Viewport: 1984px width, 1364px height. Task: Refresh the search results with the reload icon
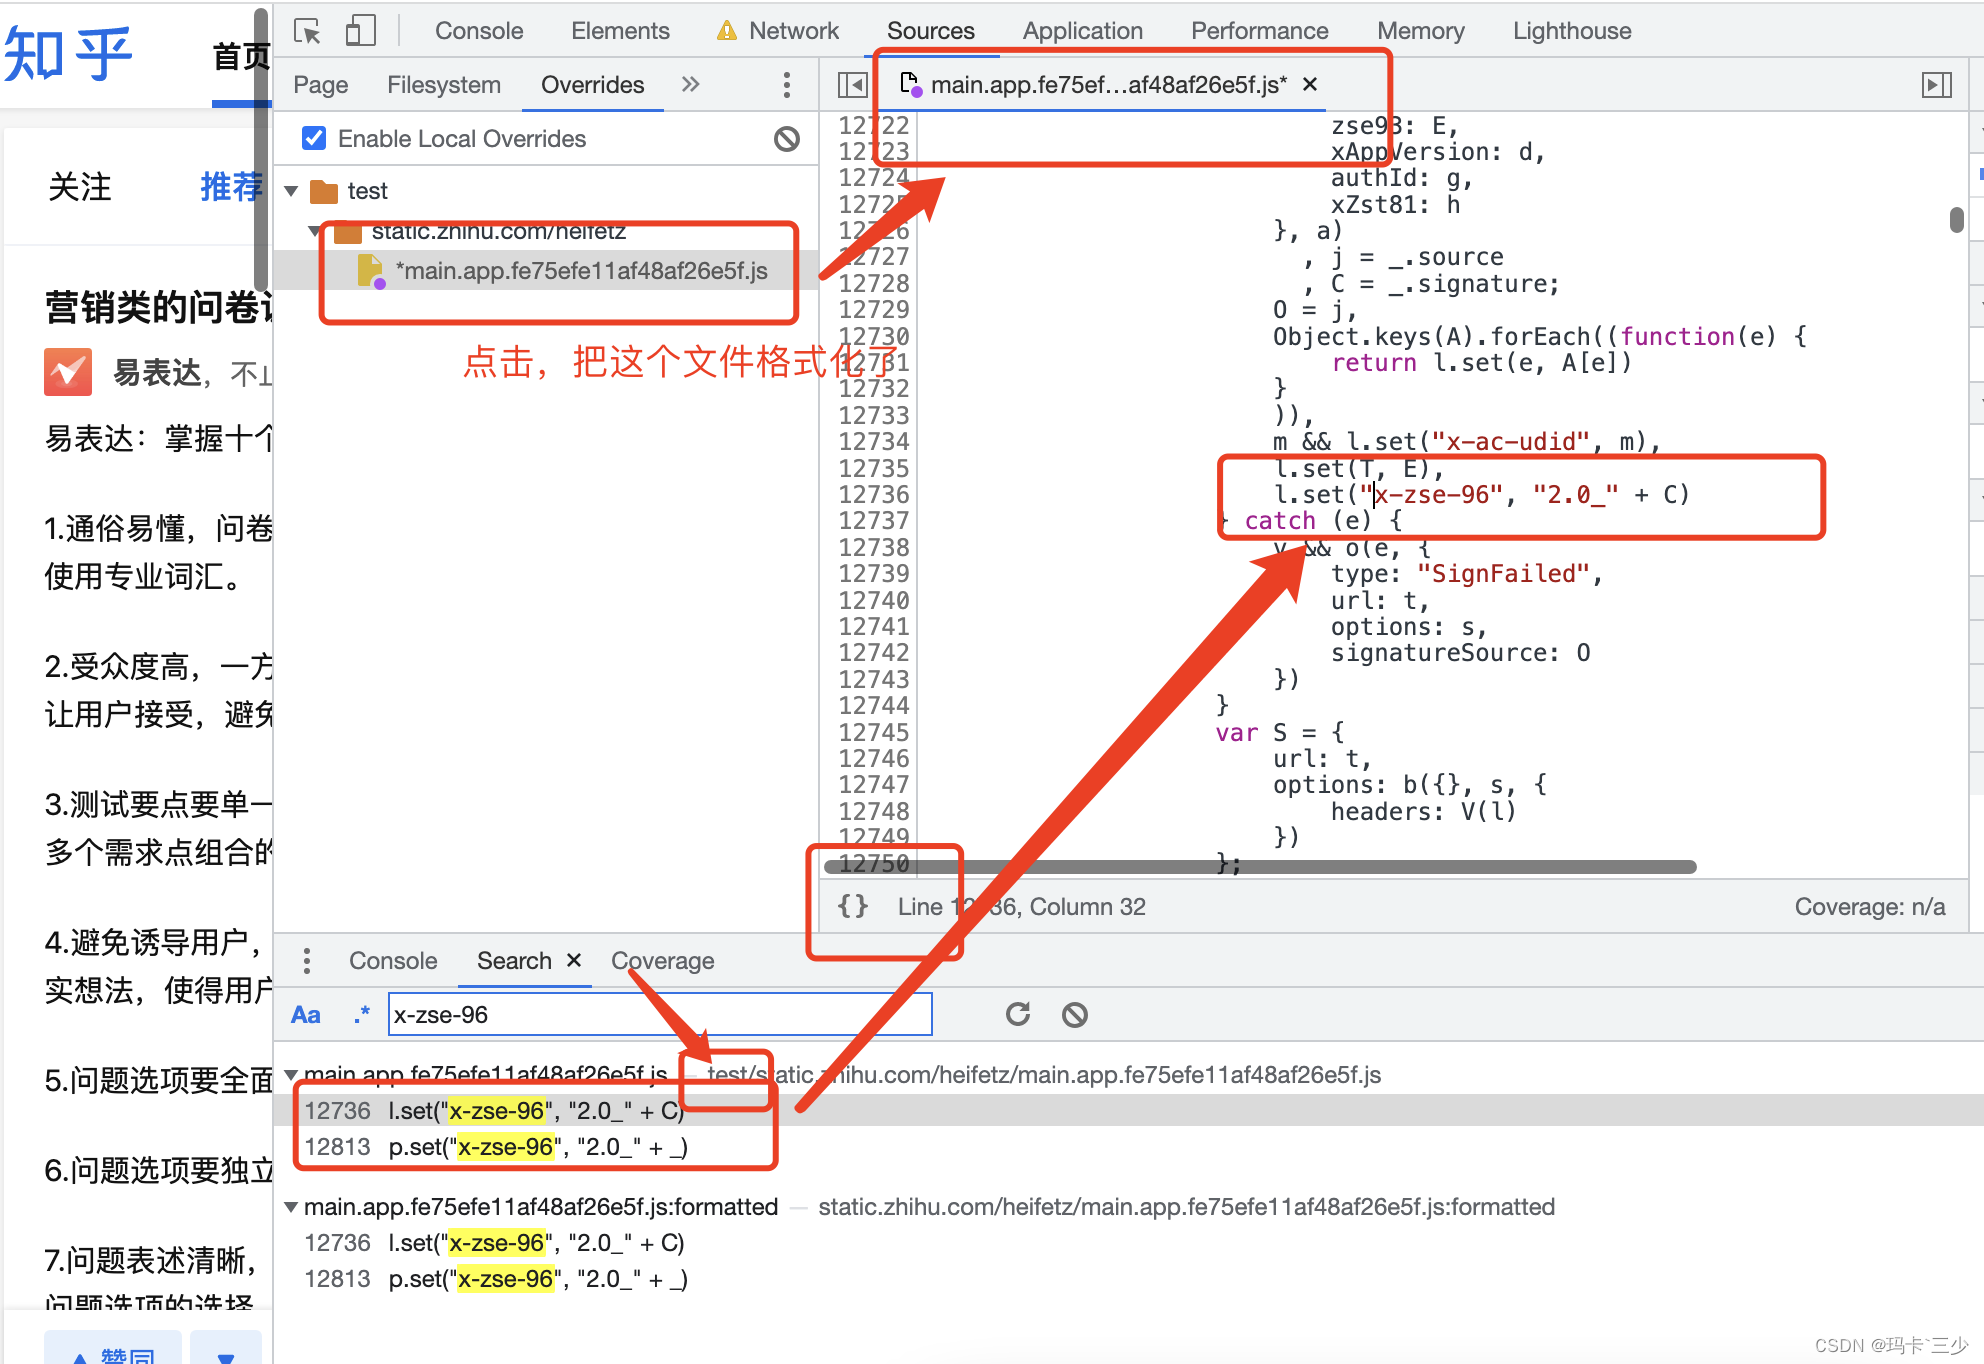(x=1018, y=1014)
